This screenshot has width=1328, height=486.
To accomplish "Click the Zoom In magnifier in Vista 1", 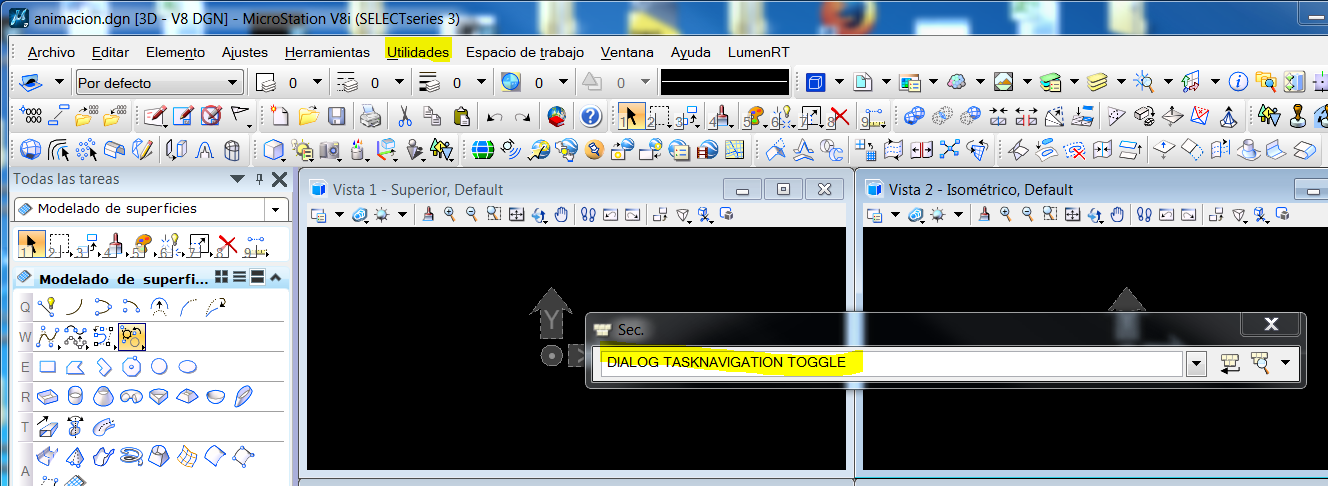I will [450, 214].
